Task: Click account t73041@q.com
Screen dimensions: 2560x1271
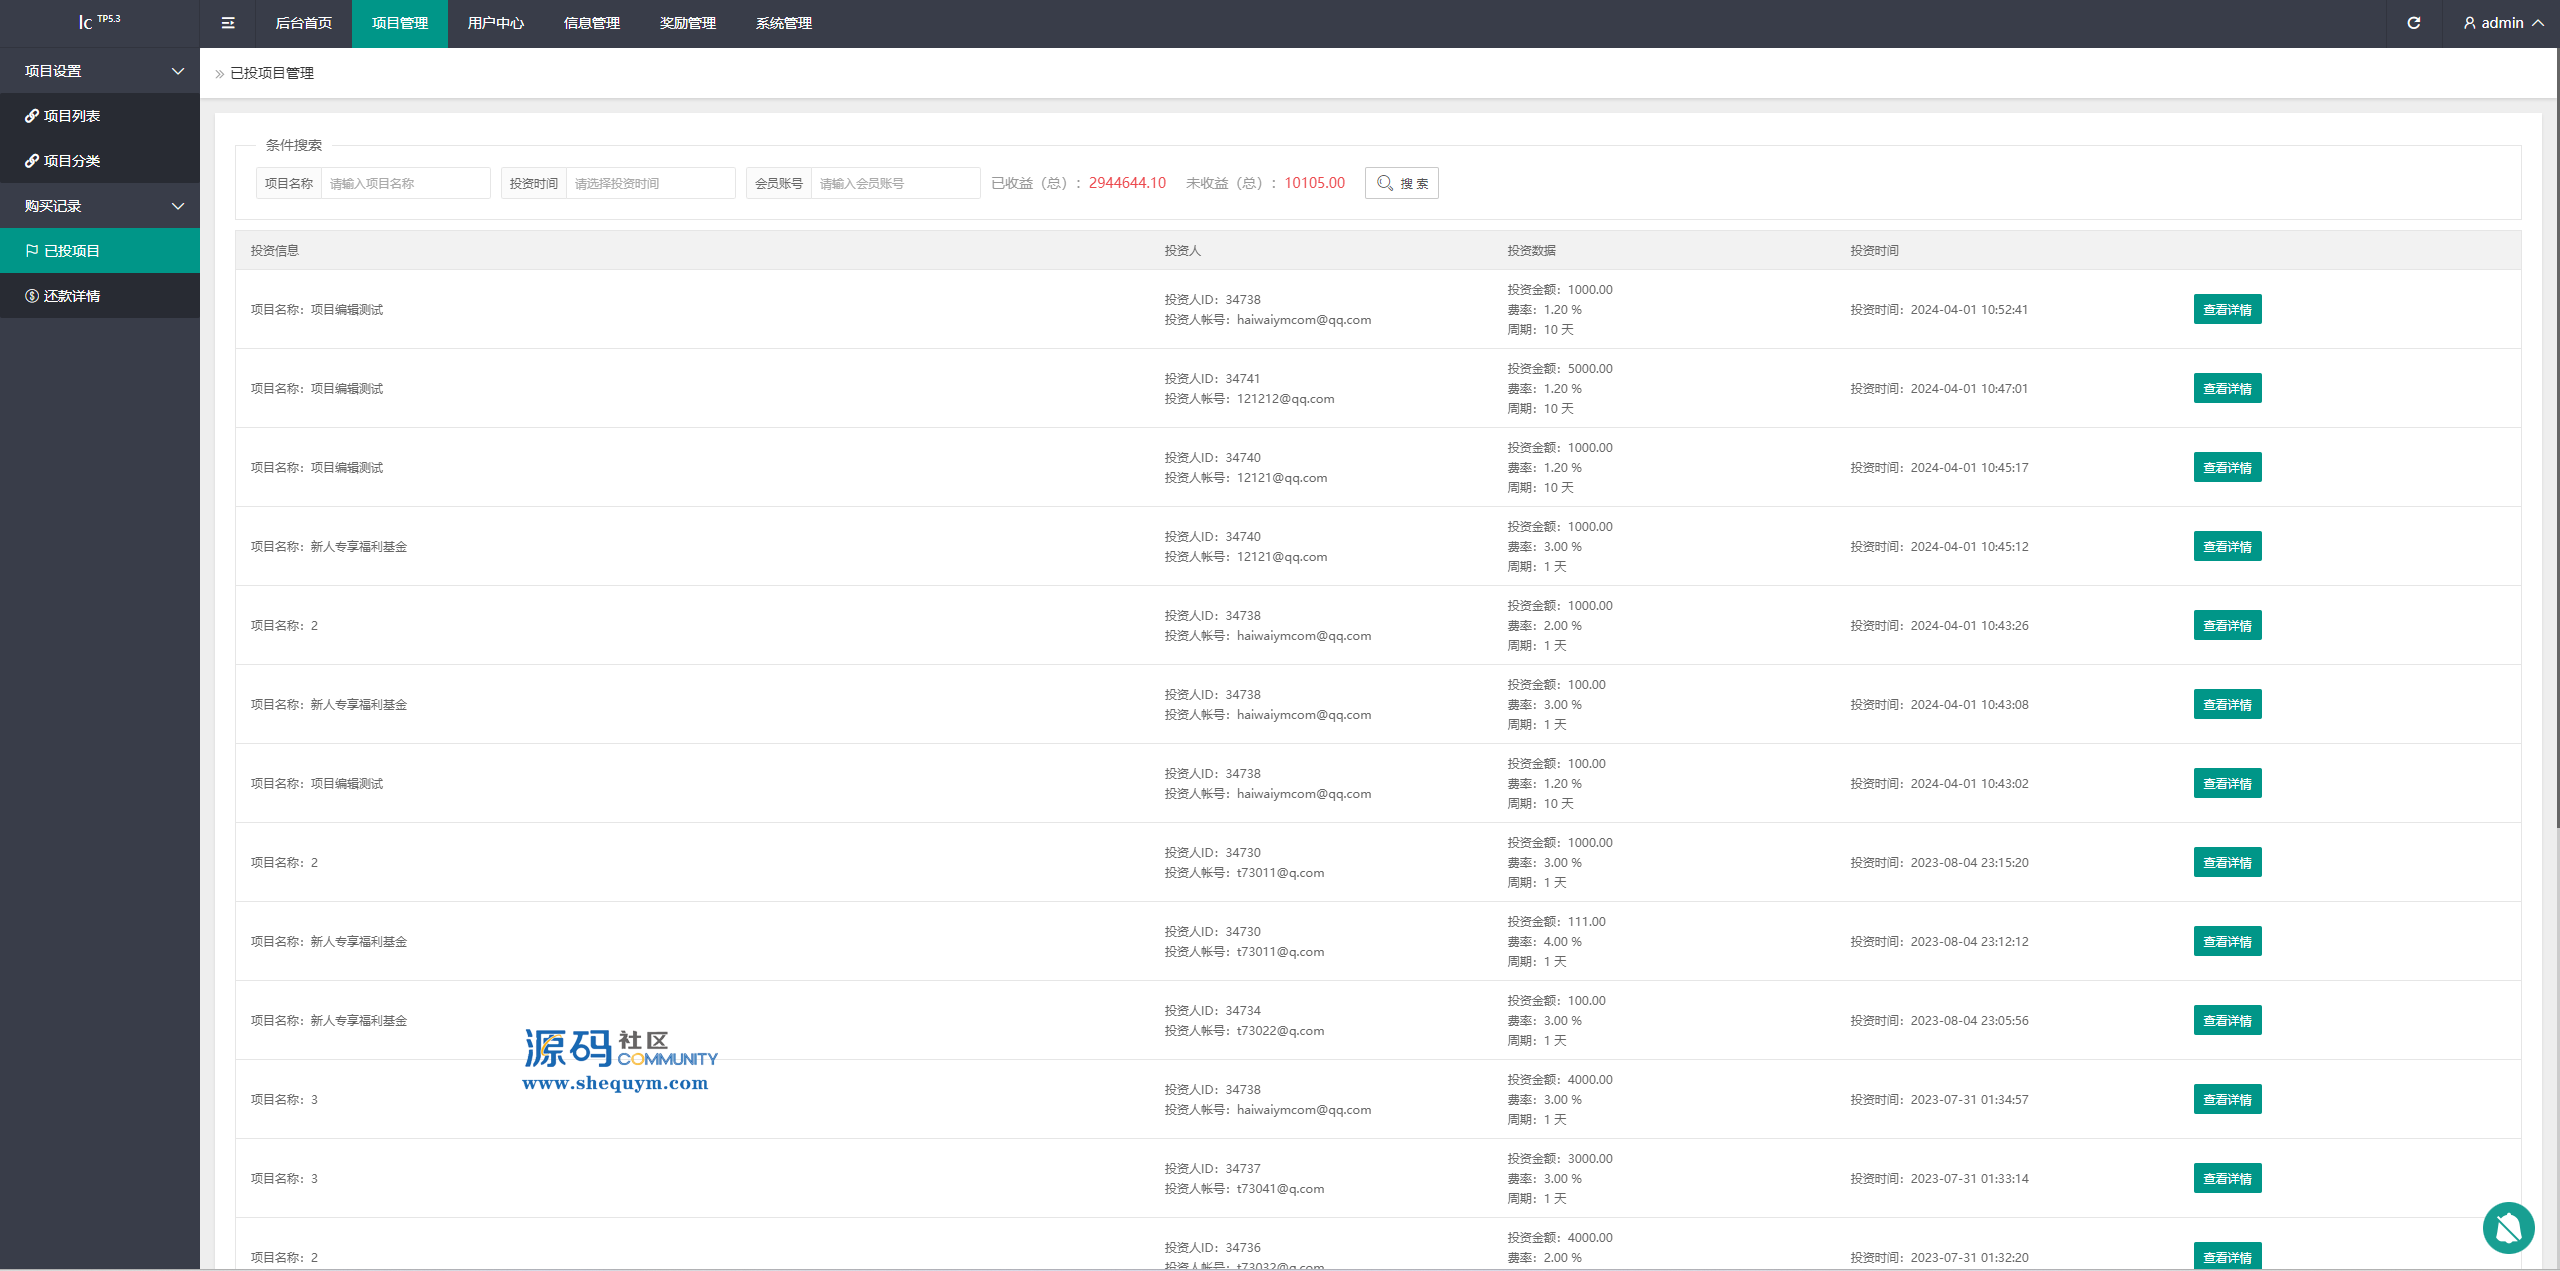Action: point(1280,1189)
